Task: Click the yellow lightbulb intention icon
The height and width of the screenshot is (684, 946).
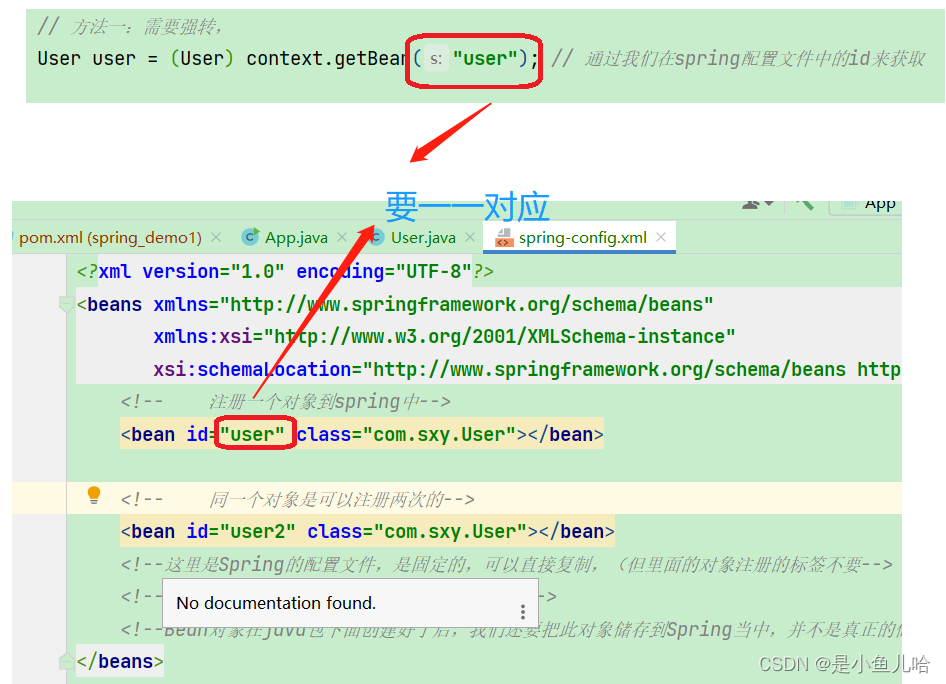Action: click(x=94, y=494)
